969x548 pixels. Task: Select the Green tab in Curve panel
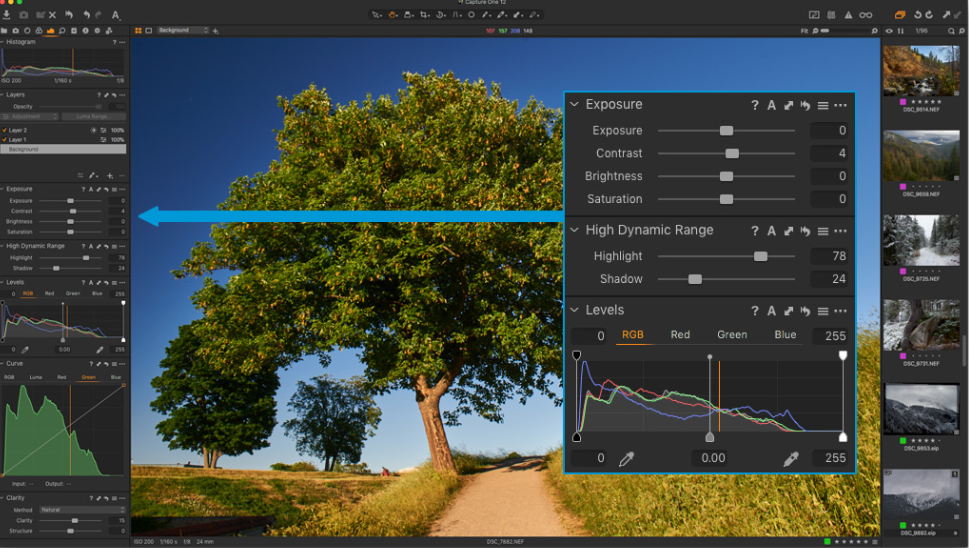point(88,377)
